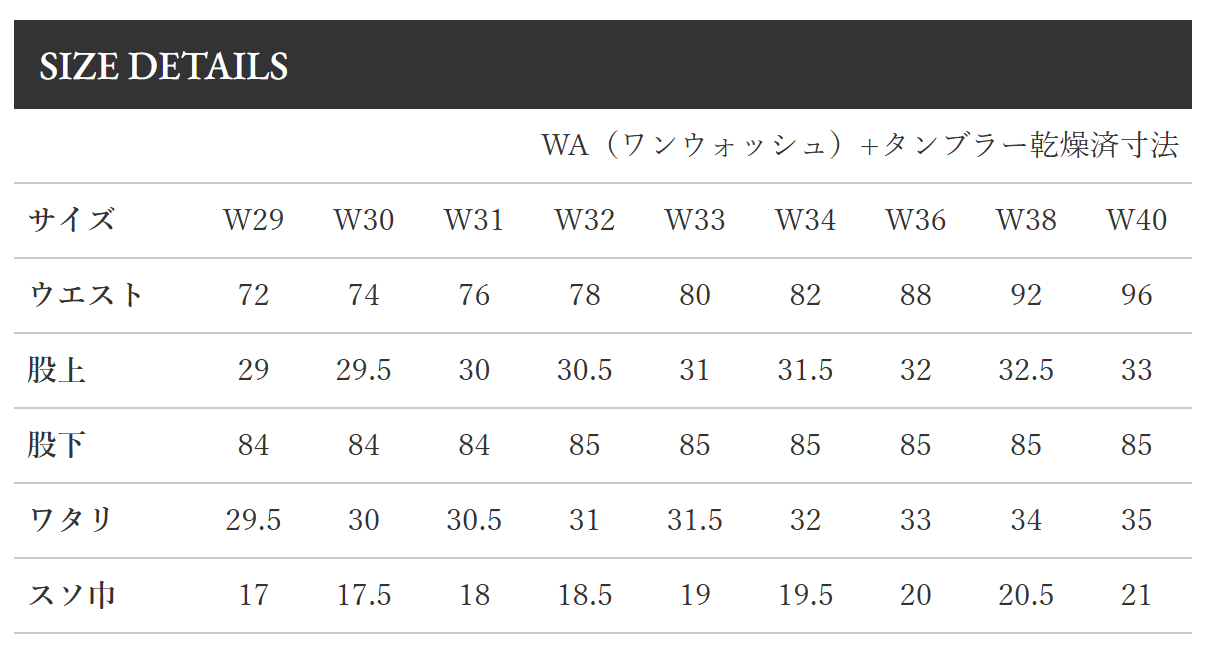Click the ワタリ row label
This screenshot has width=1208, height=647.
pyautogui.click(x=71, y=520)
